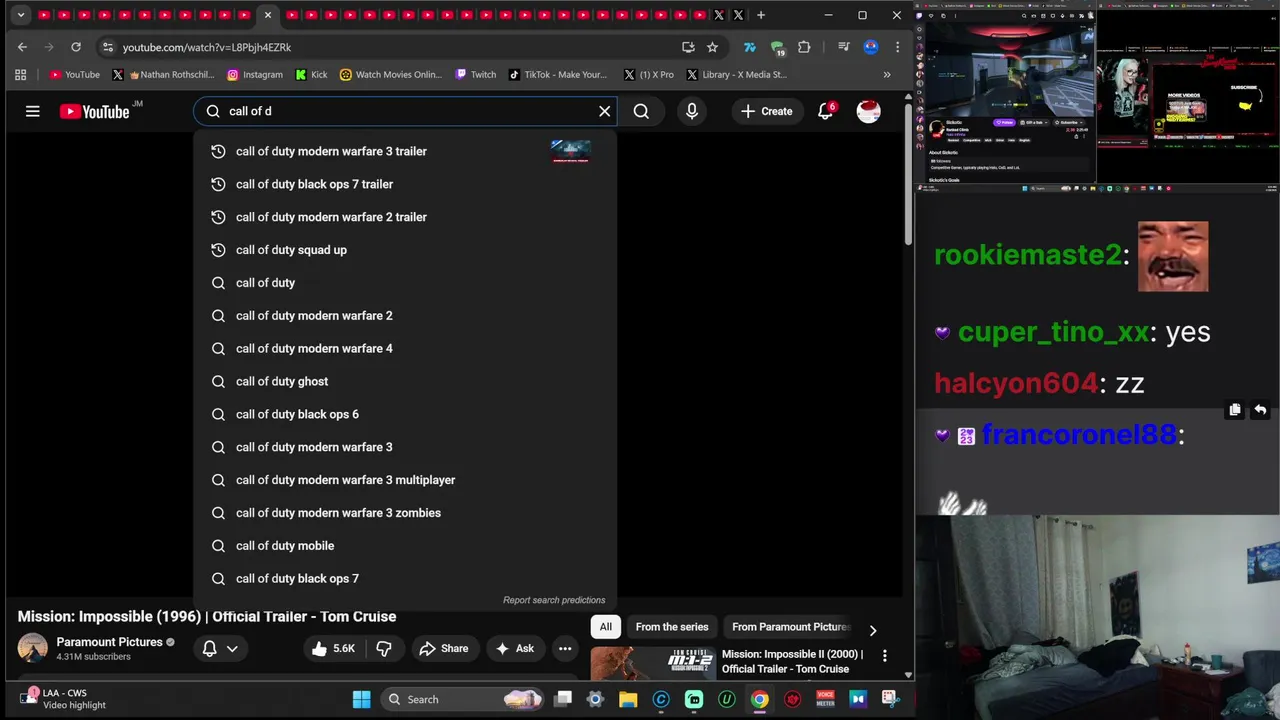Open the Chrome profile avatar
Screen dimensions: 1280x720
point(871,47)
